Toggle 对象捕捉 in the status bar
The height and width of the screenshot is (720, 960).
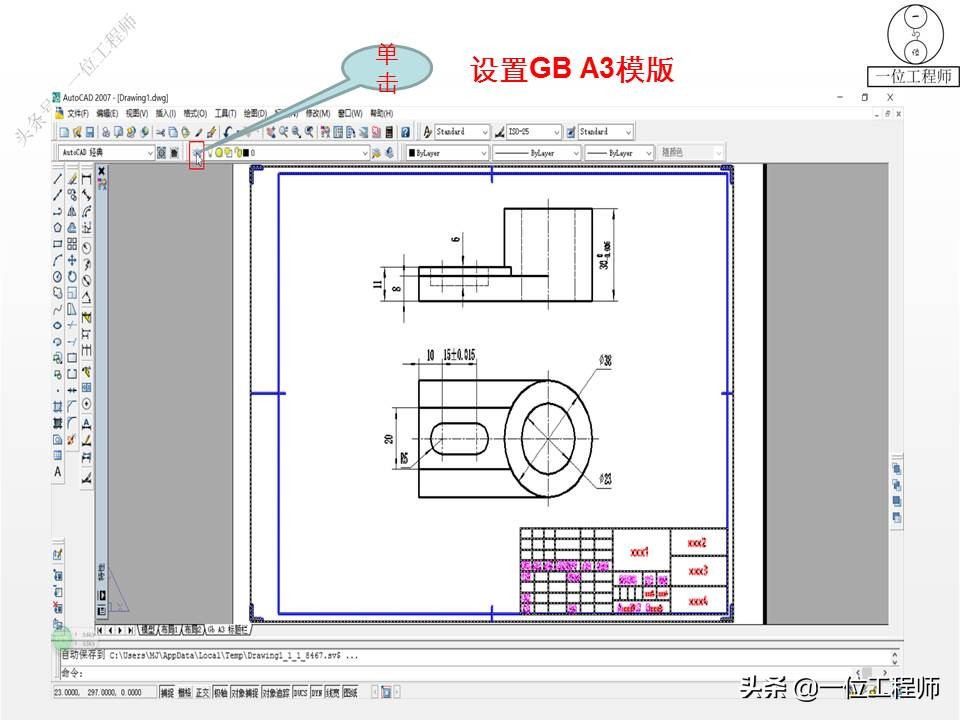pos(246,690)
